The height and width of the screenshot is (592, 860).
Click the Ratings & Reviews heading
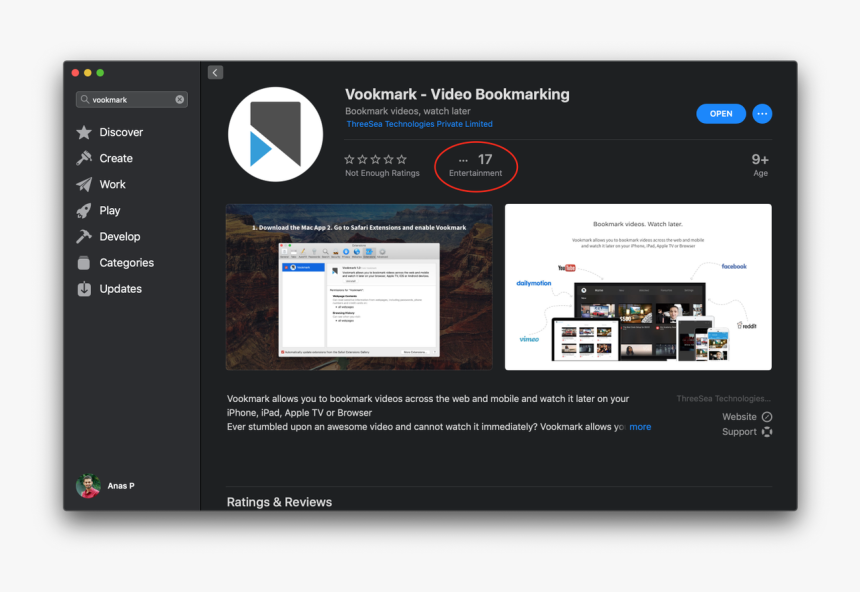tap(279, 502)
